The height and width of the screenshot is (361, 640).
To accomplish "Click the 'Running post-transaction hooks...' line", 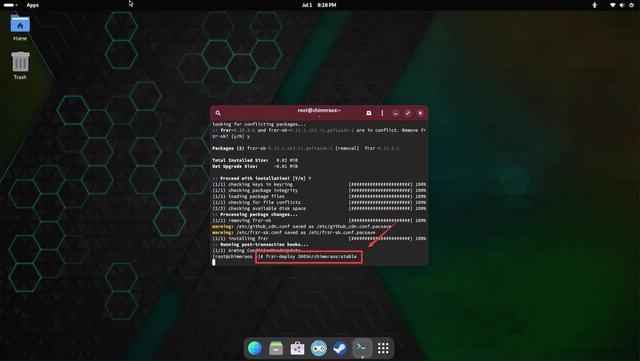I will (x=260, y=245).
